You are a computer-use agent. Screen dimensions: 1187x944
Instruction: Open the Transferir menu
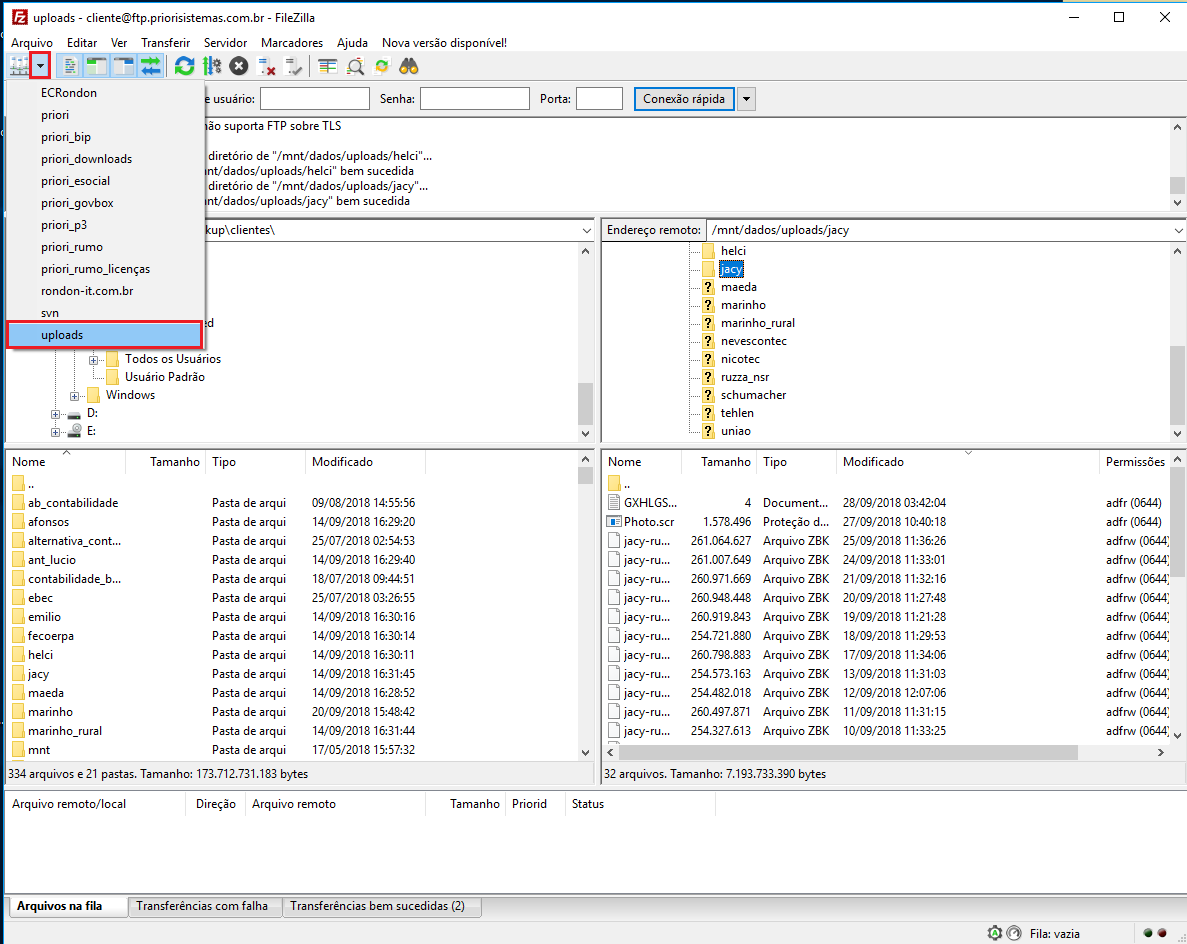[166, 43]
